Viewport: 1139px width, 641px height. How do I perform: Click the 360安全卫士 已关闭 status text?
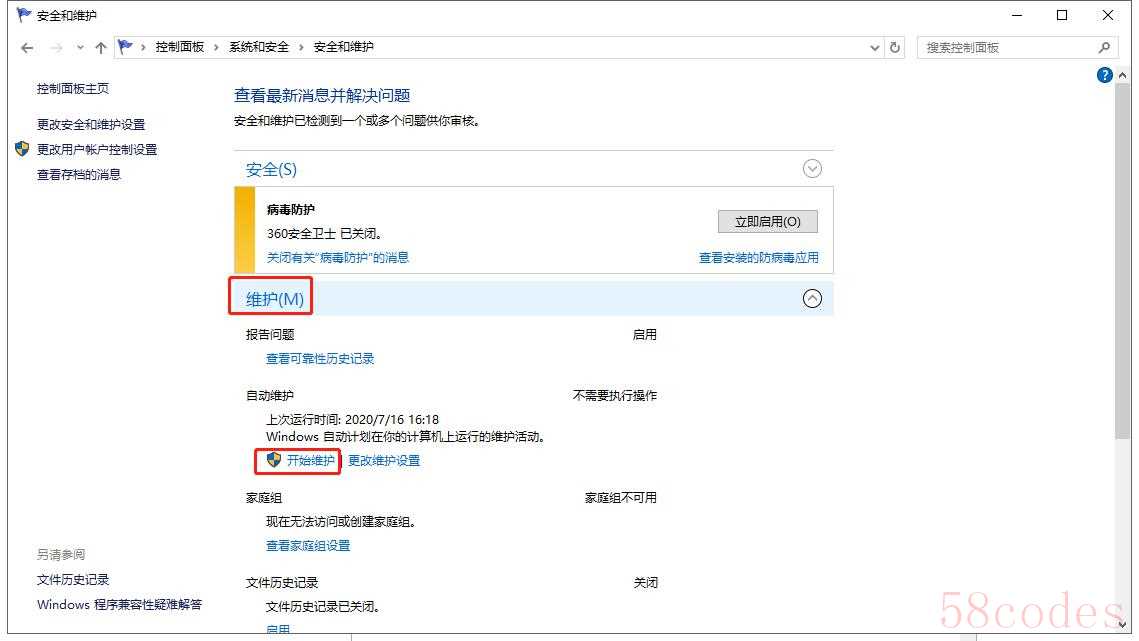[x=325, y=233]
